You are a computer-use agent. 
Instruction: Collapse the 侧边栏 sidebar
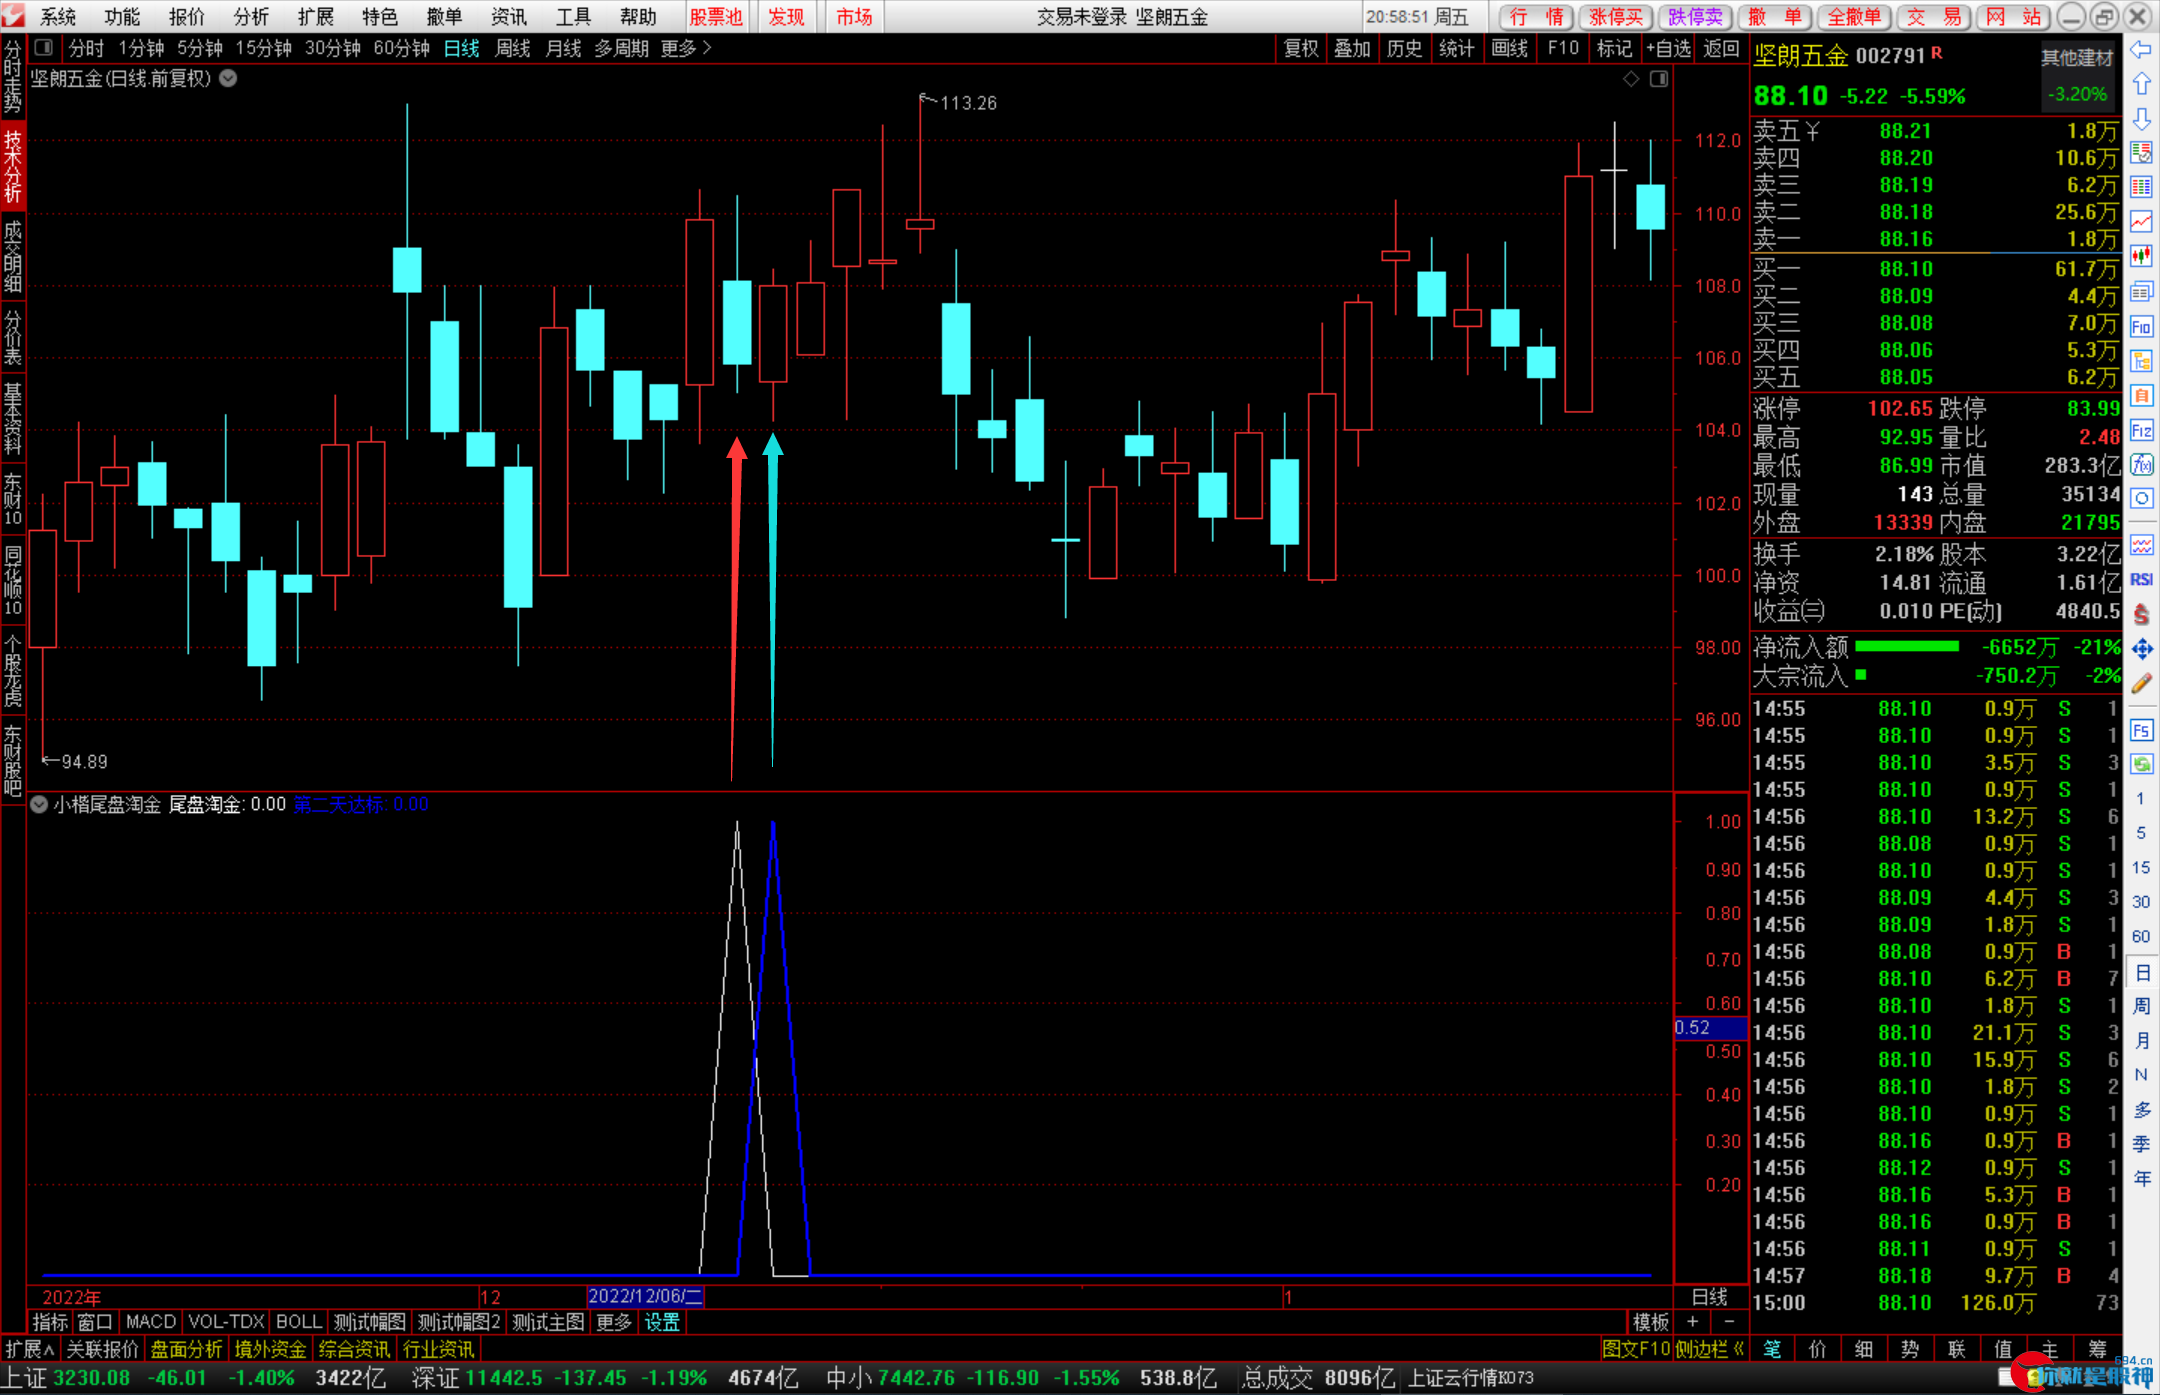1711,1349
